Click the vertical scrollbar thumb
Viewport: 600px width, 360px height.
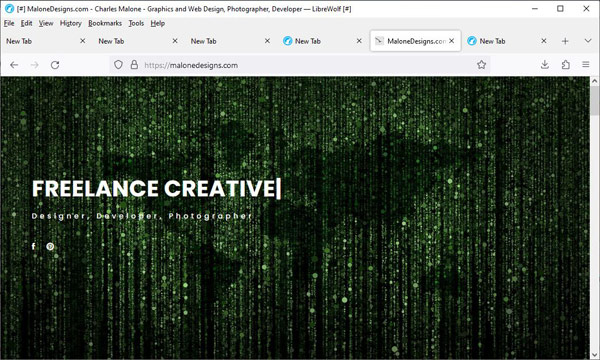[594, 101]
